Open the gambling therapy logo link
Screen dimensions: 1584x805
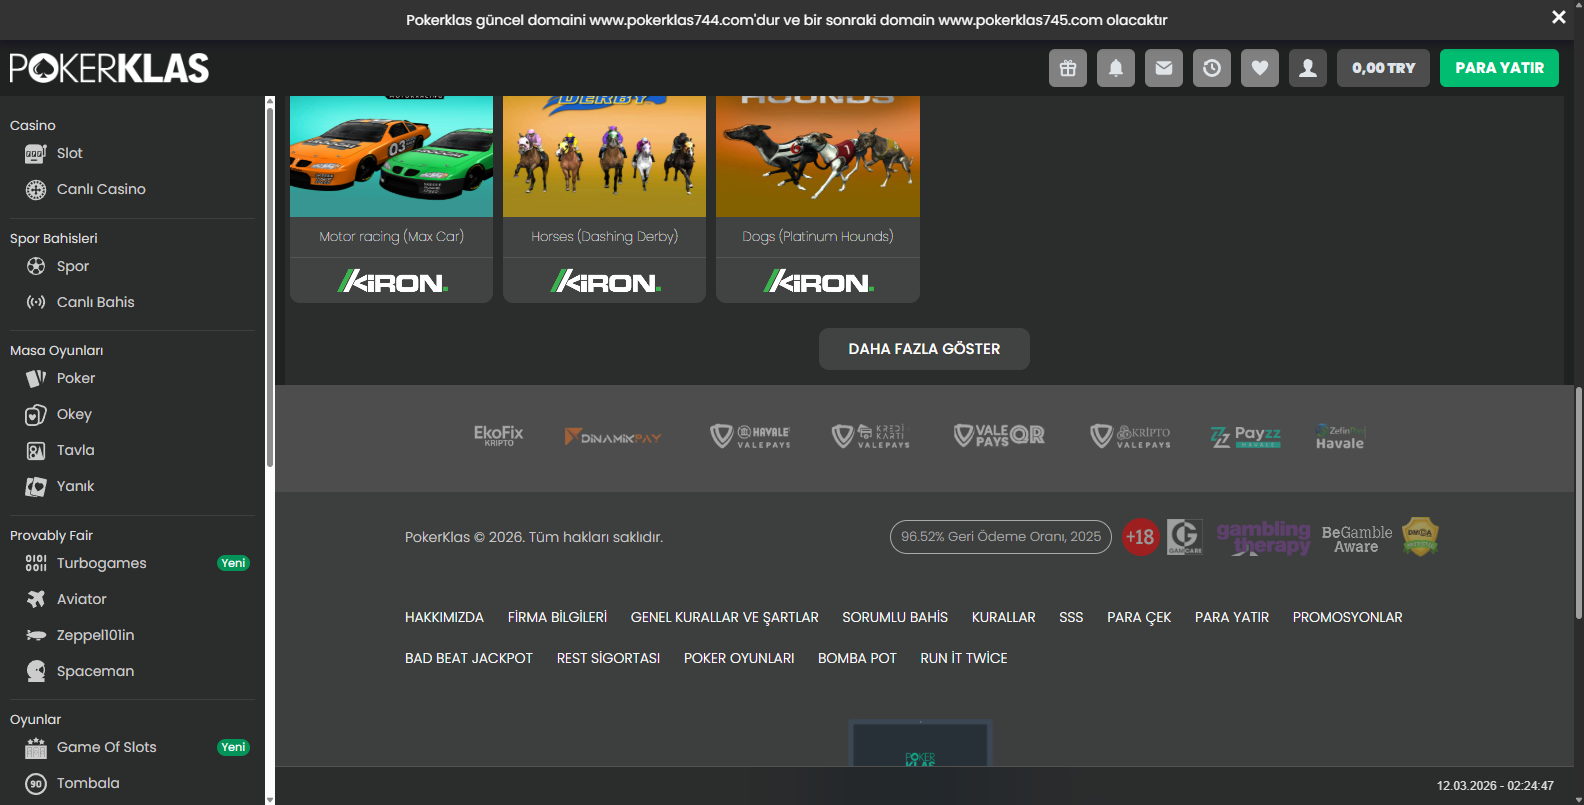[1263, 537]
